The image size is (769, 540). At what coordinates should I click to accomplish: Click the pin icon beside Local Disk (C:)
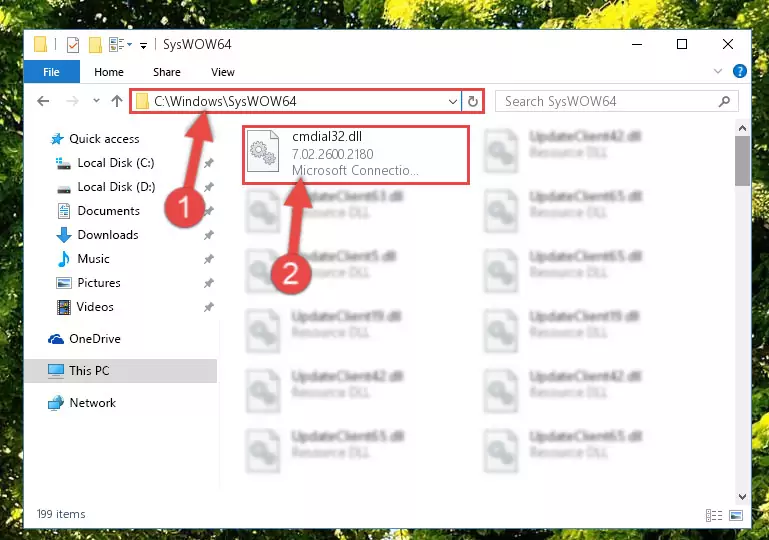[209, 163]
